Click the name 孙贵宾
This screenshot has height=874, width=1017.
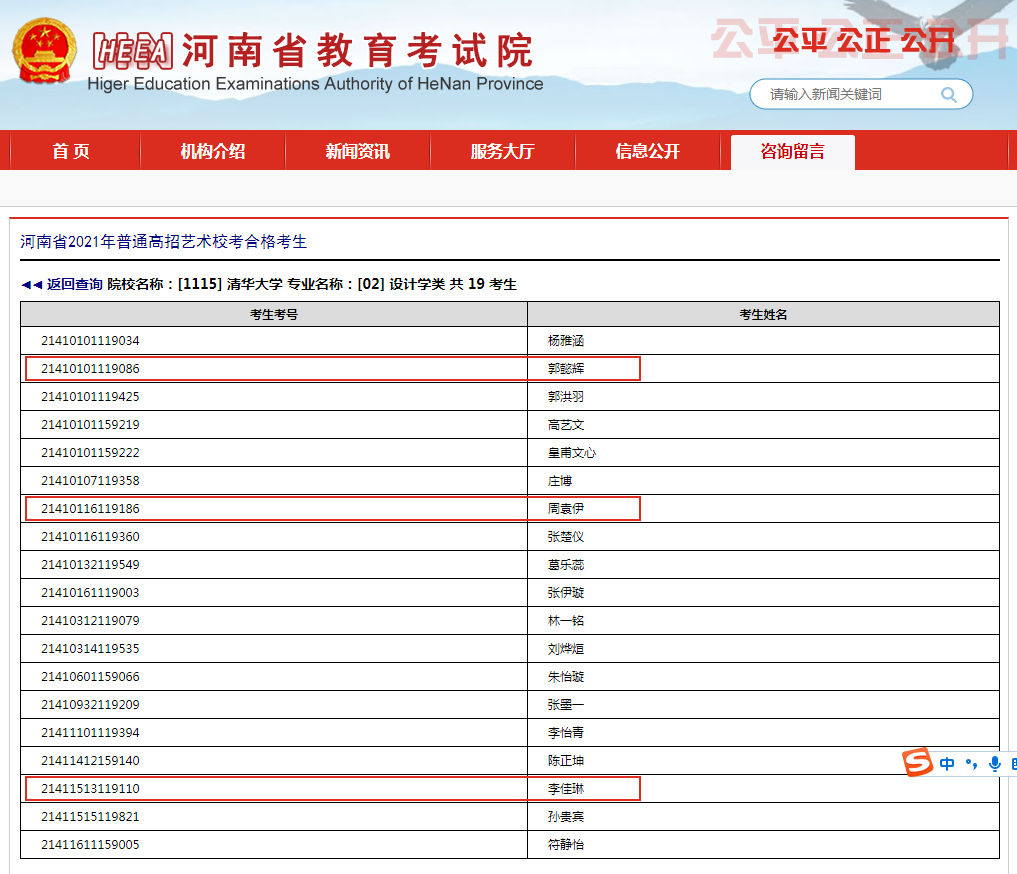(x=566, y=816)
